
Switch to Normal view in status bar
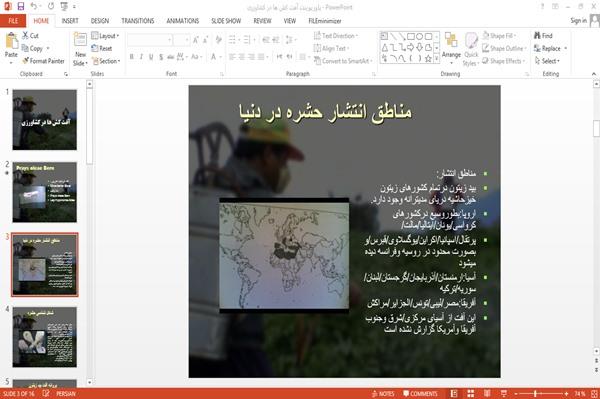(x=454, y=394)
